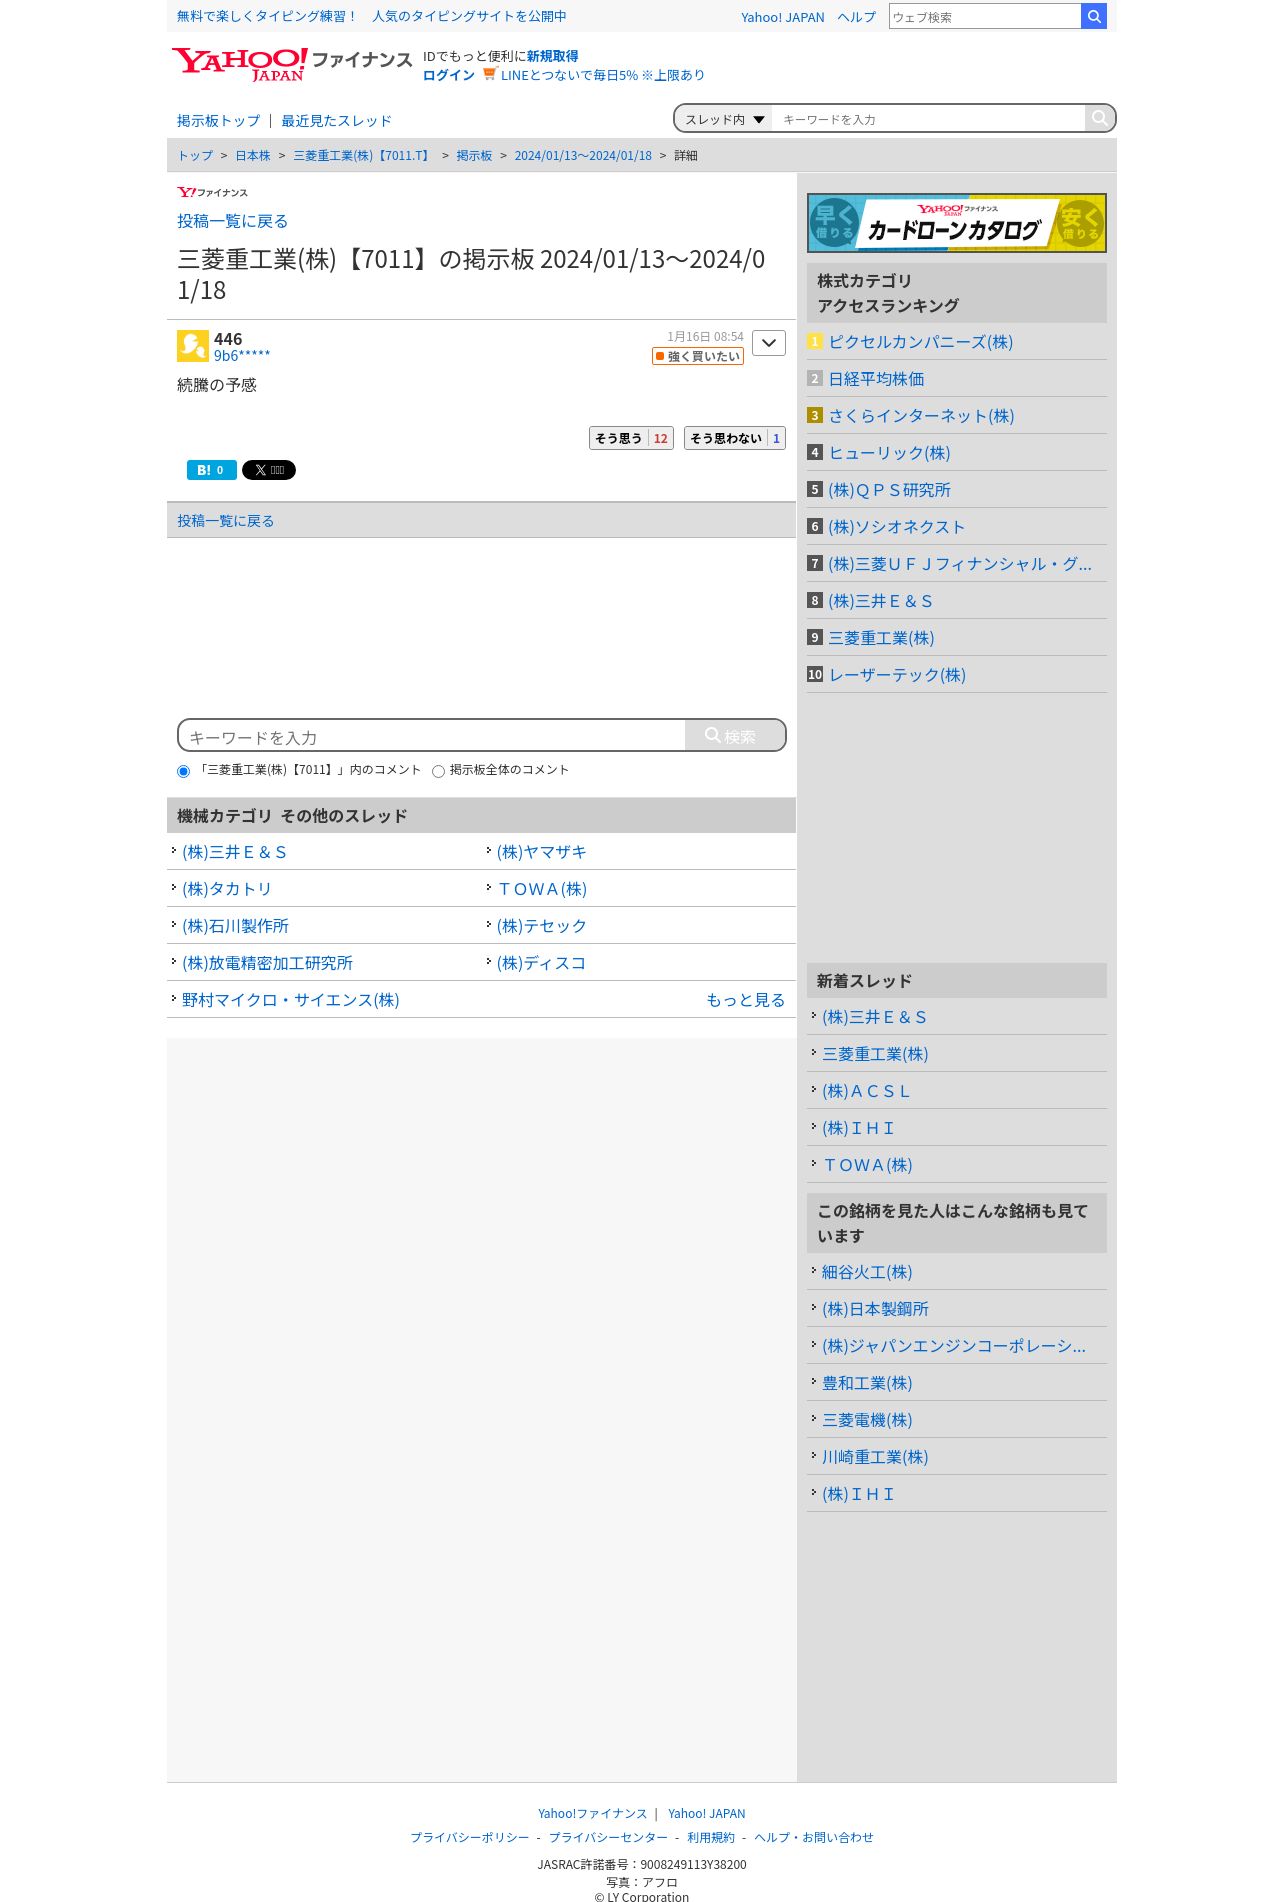Click the thread search magnifier icon
This screenshot has width=1284, height=1902.
pos(1099,118)
